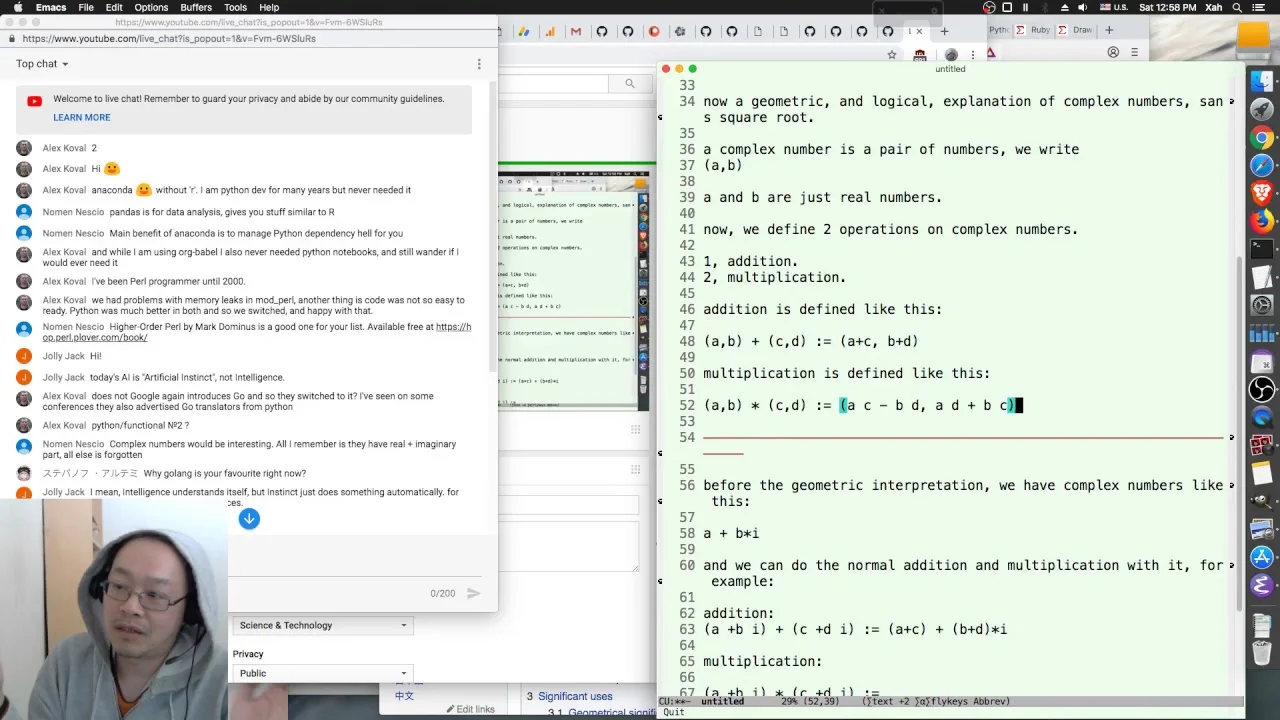Screen dimensions: 1280x720
Task: Open the Buffers menu in Emacs
Action: pyautogui.click(x=195, y=7)
